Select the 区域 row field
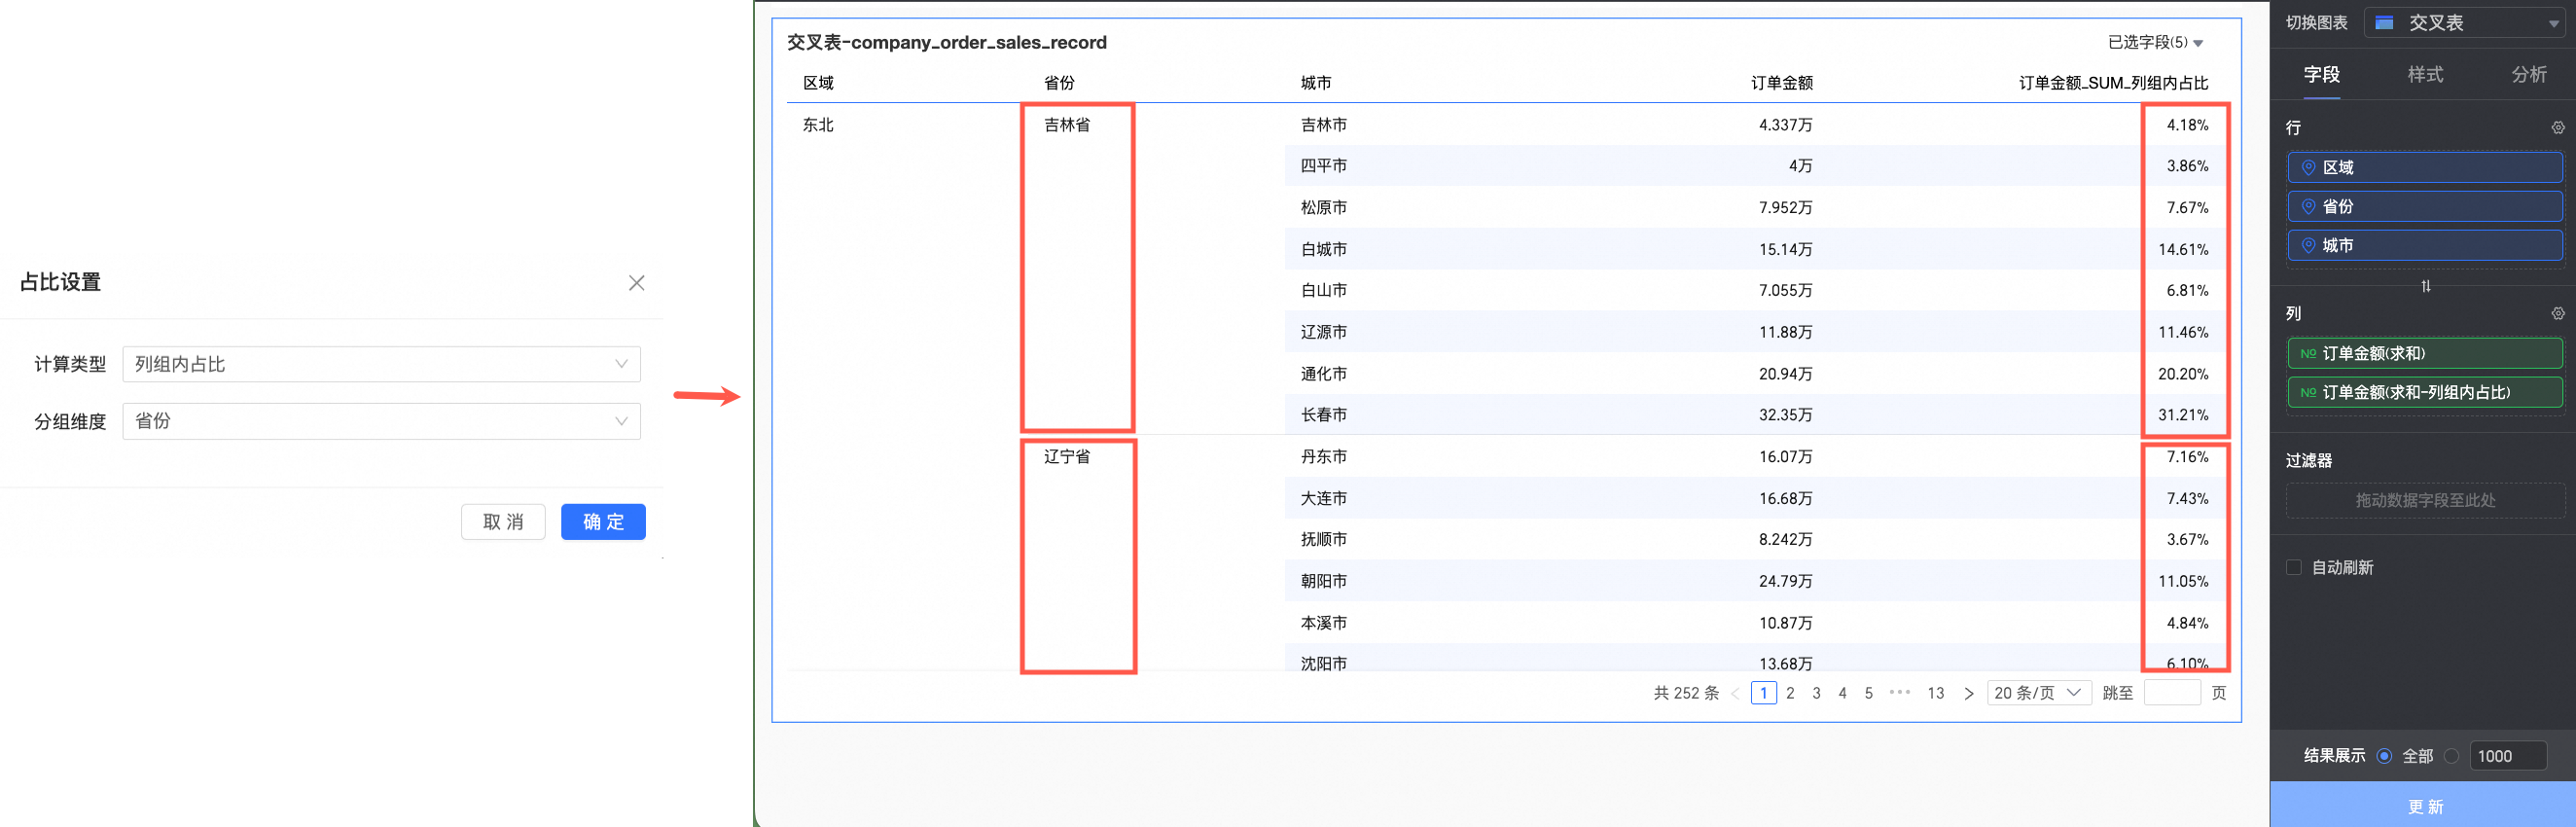Image resolution: width=2576 pixels, height=827 pixels. [2424, 168]
